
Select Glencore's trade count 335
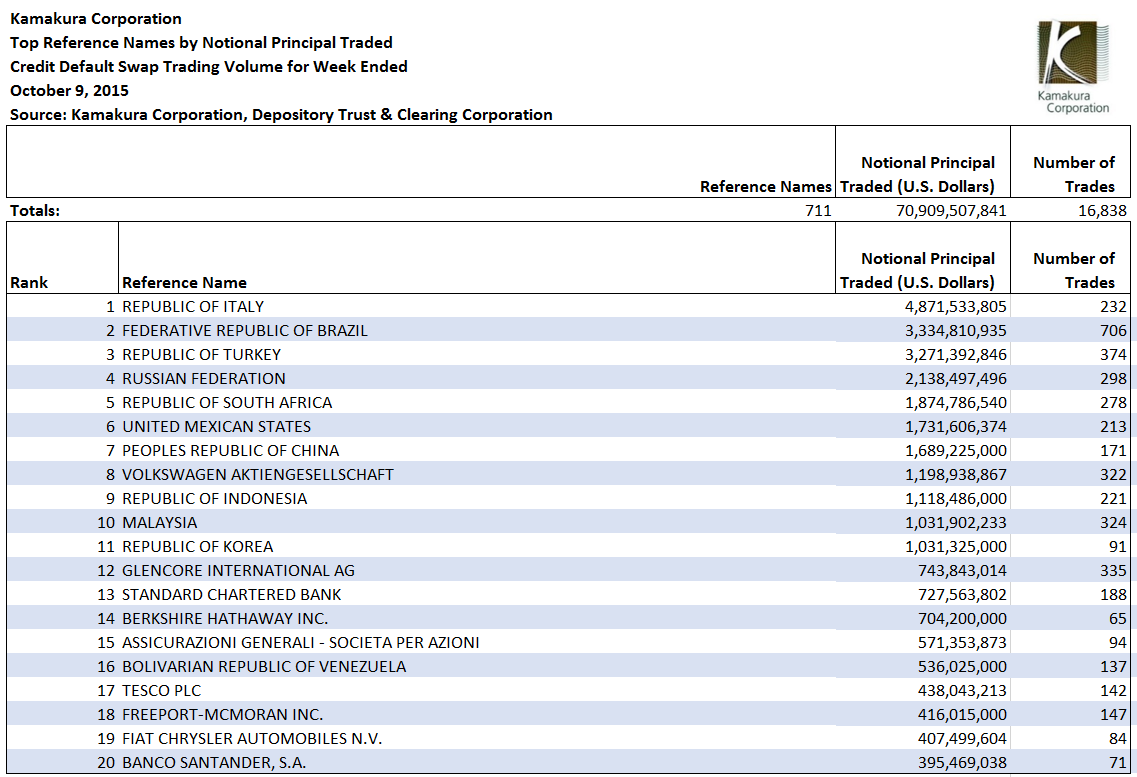click(x=1113, y=570)
